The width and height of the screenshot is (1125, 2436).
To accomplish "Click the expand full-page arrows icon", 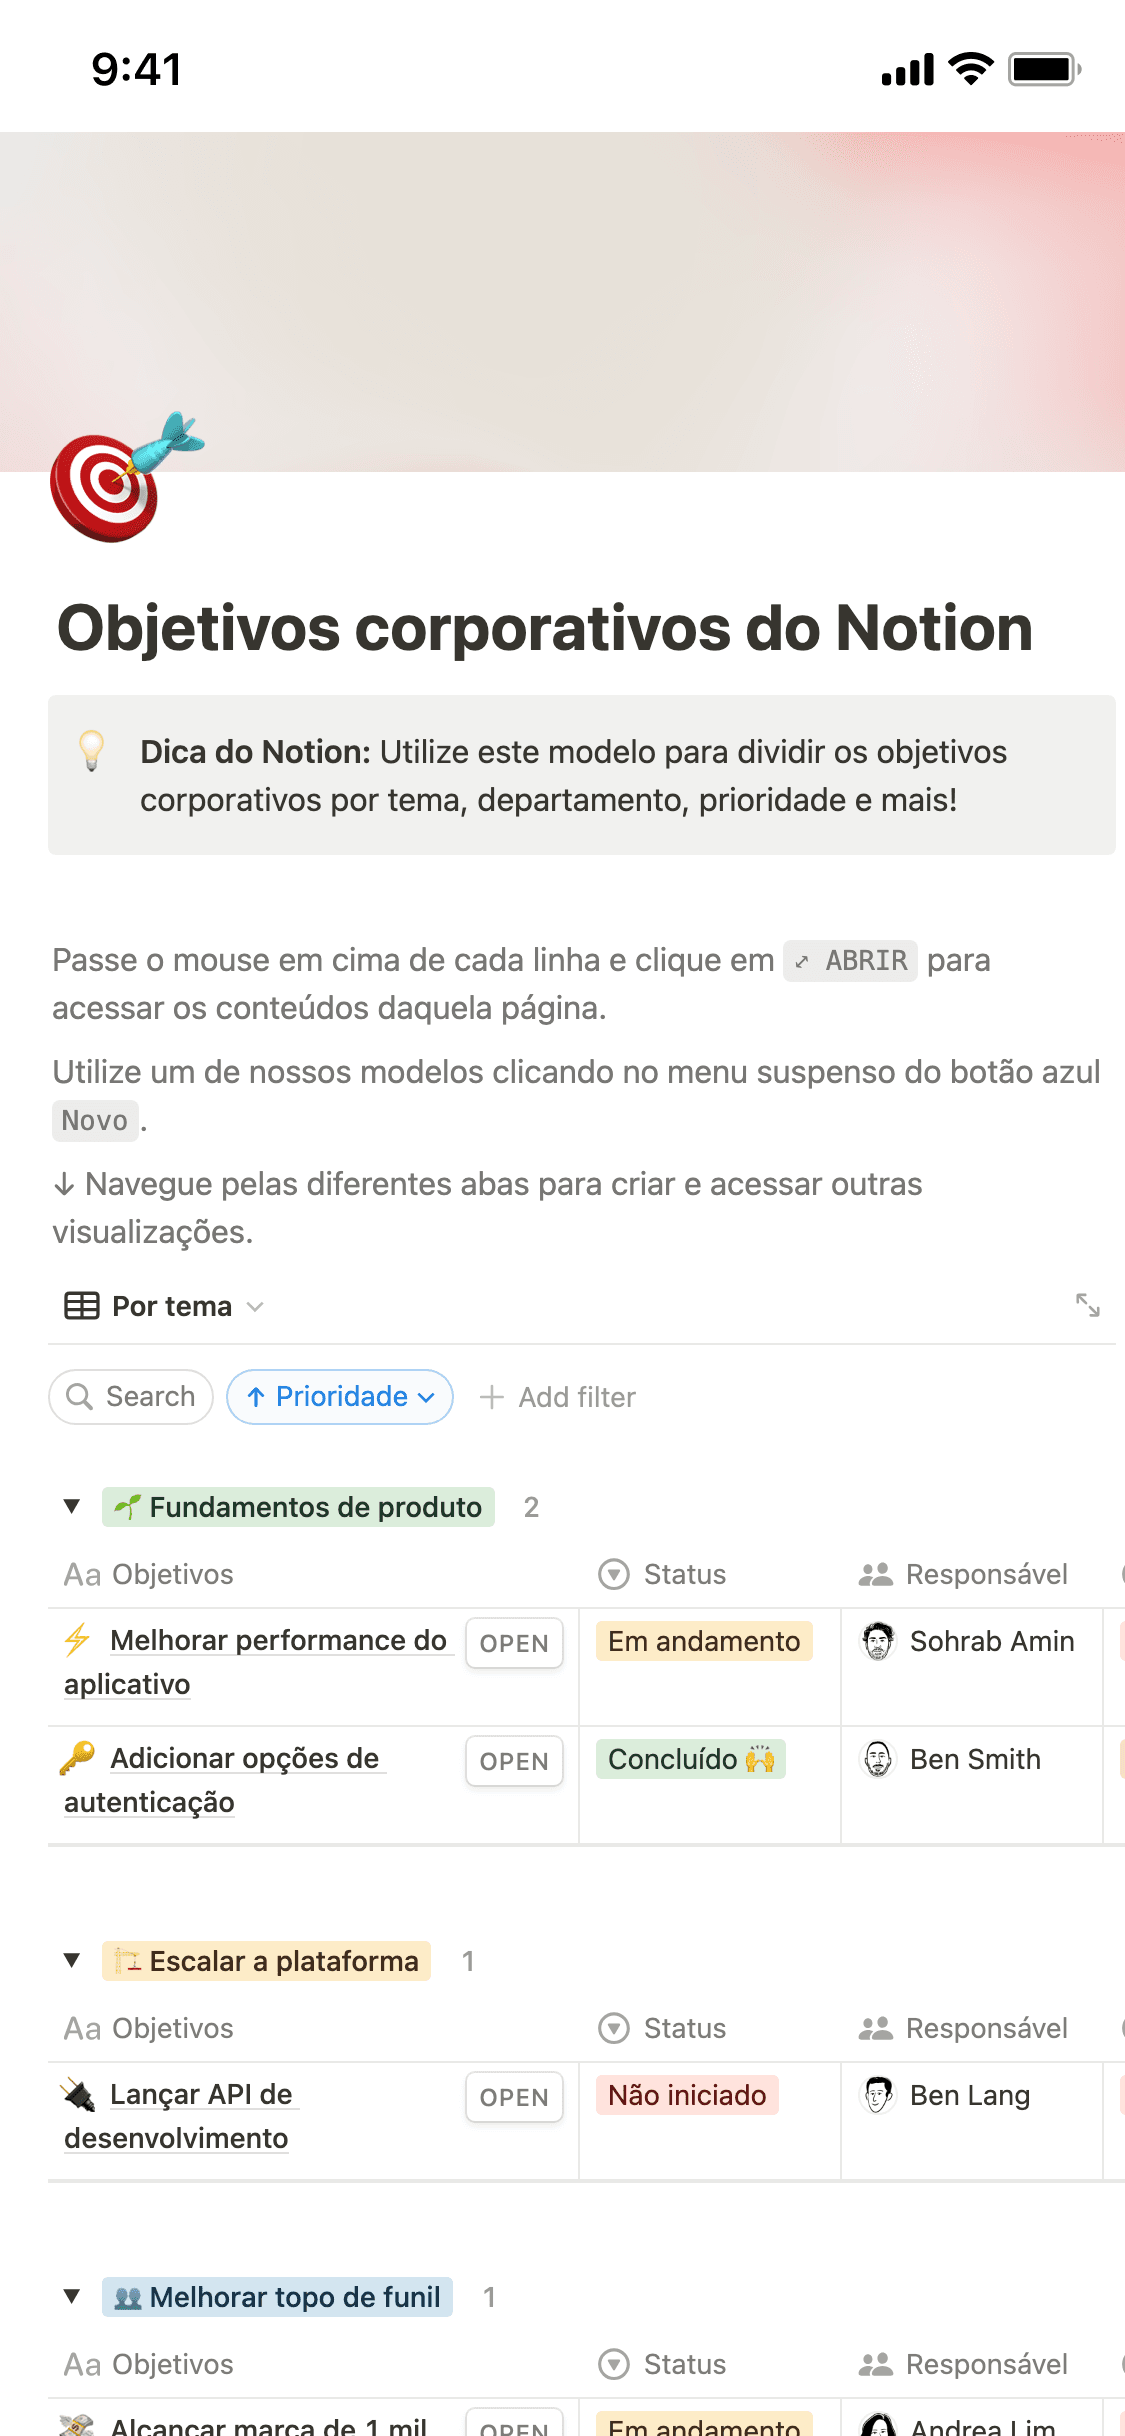I will pyautogui.click(x=1087, y=1305).
